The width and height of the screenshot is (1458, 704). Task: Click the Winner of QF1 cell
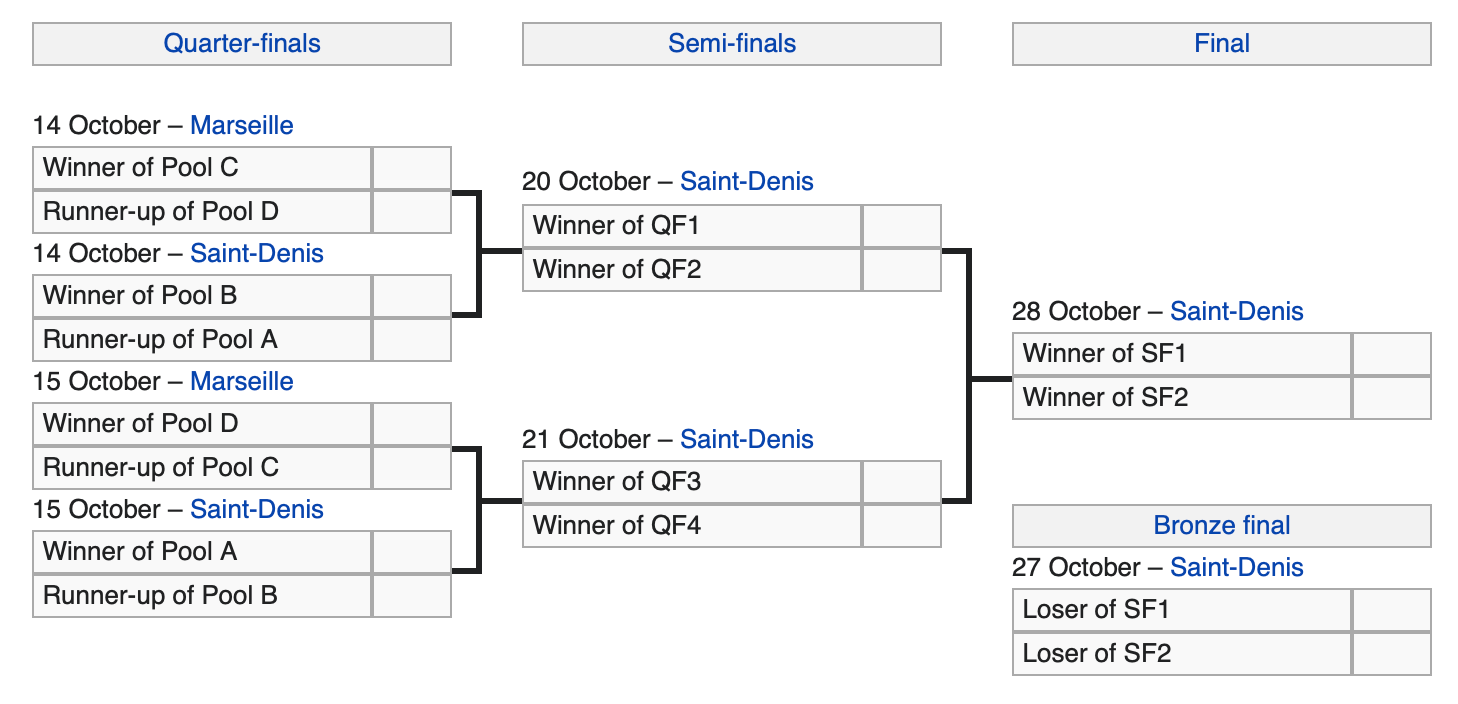tap(692, 226)
